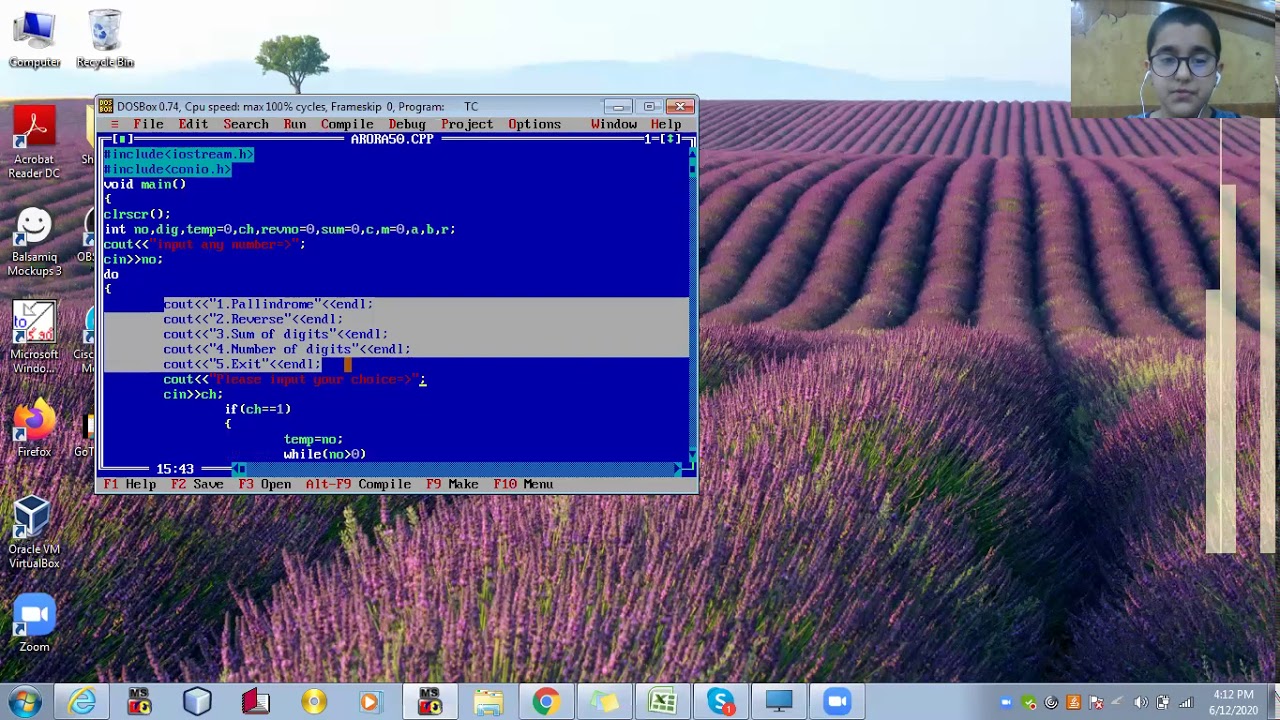Open Excel from the taskbar
This screenshot has height=720, width=1280.
pos(662,702)
